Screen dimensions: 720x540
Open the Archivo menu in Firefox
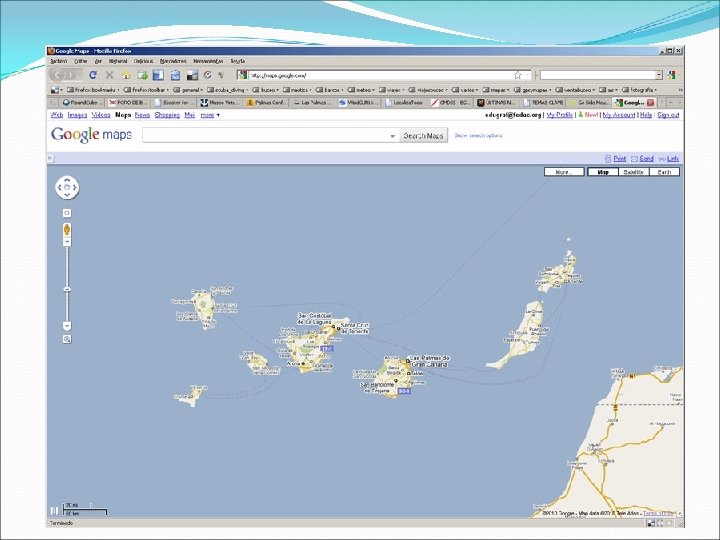tap(60, 61)
